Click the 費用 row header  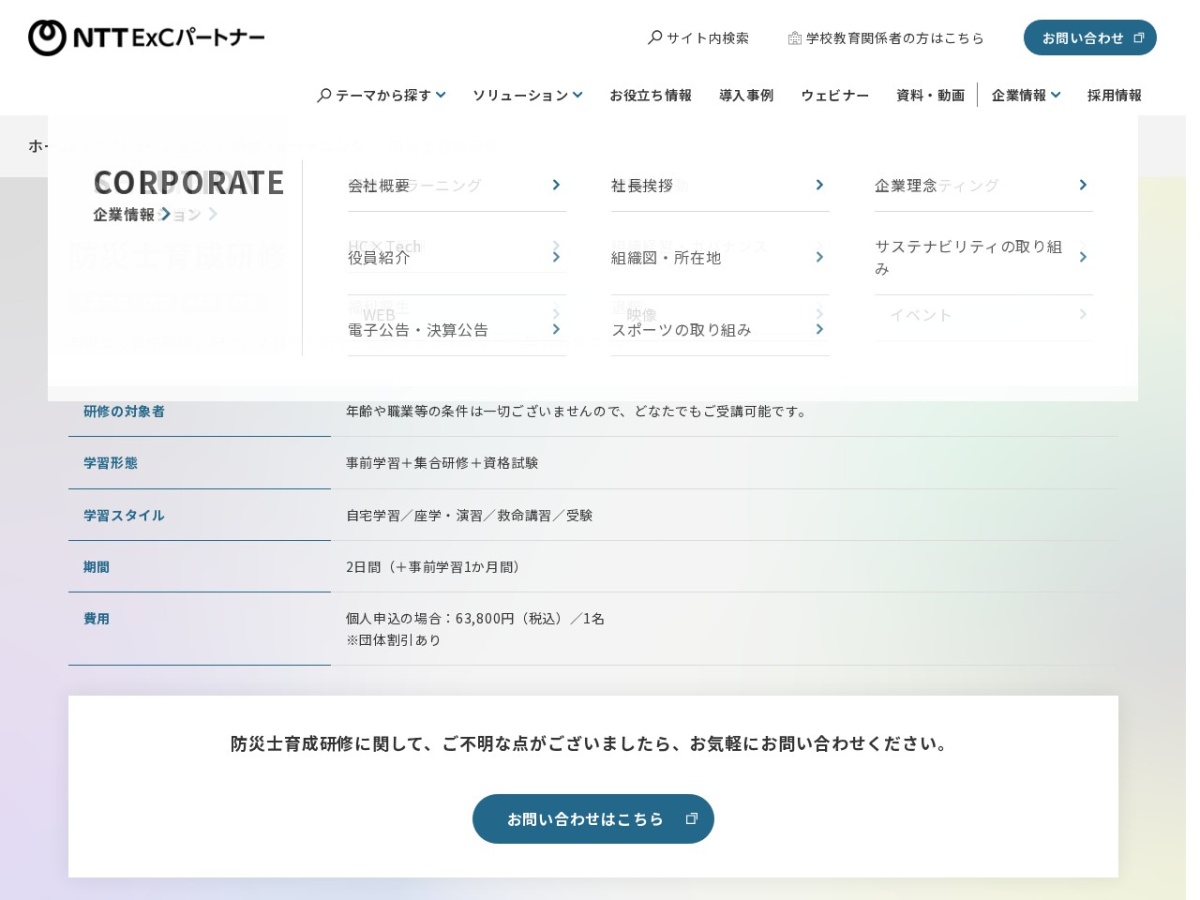point(97,619)
